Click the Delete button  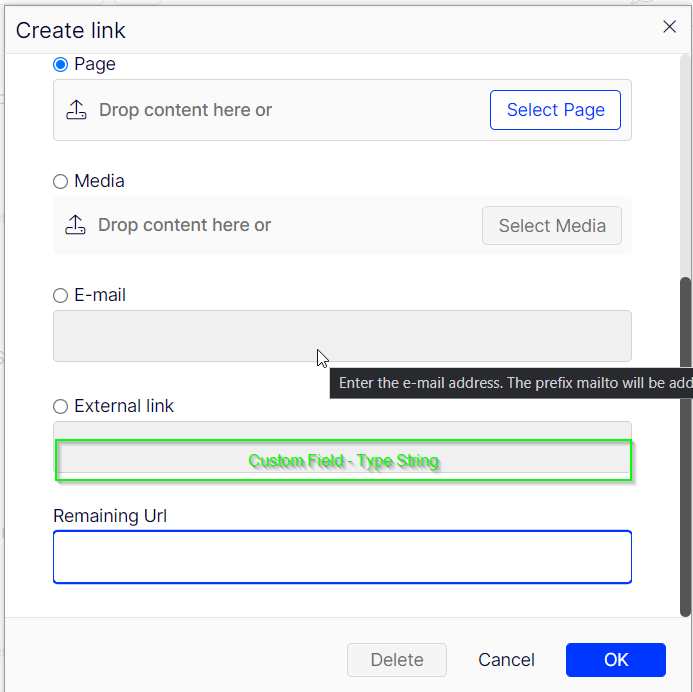pyautogui.click(x=396, y=660)
